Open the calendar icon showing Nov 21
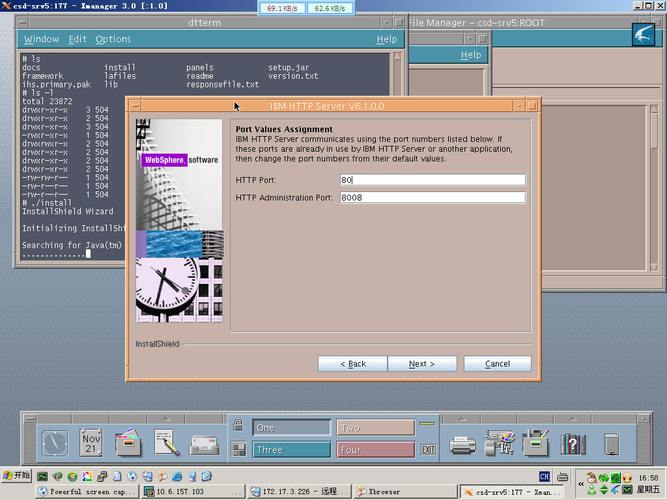Screen dimensions: 667x500 click(92, 441)
